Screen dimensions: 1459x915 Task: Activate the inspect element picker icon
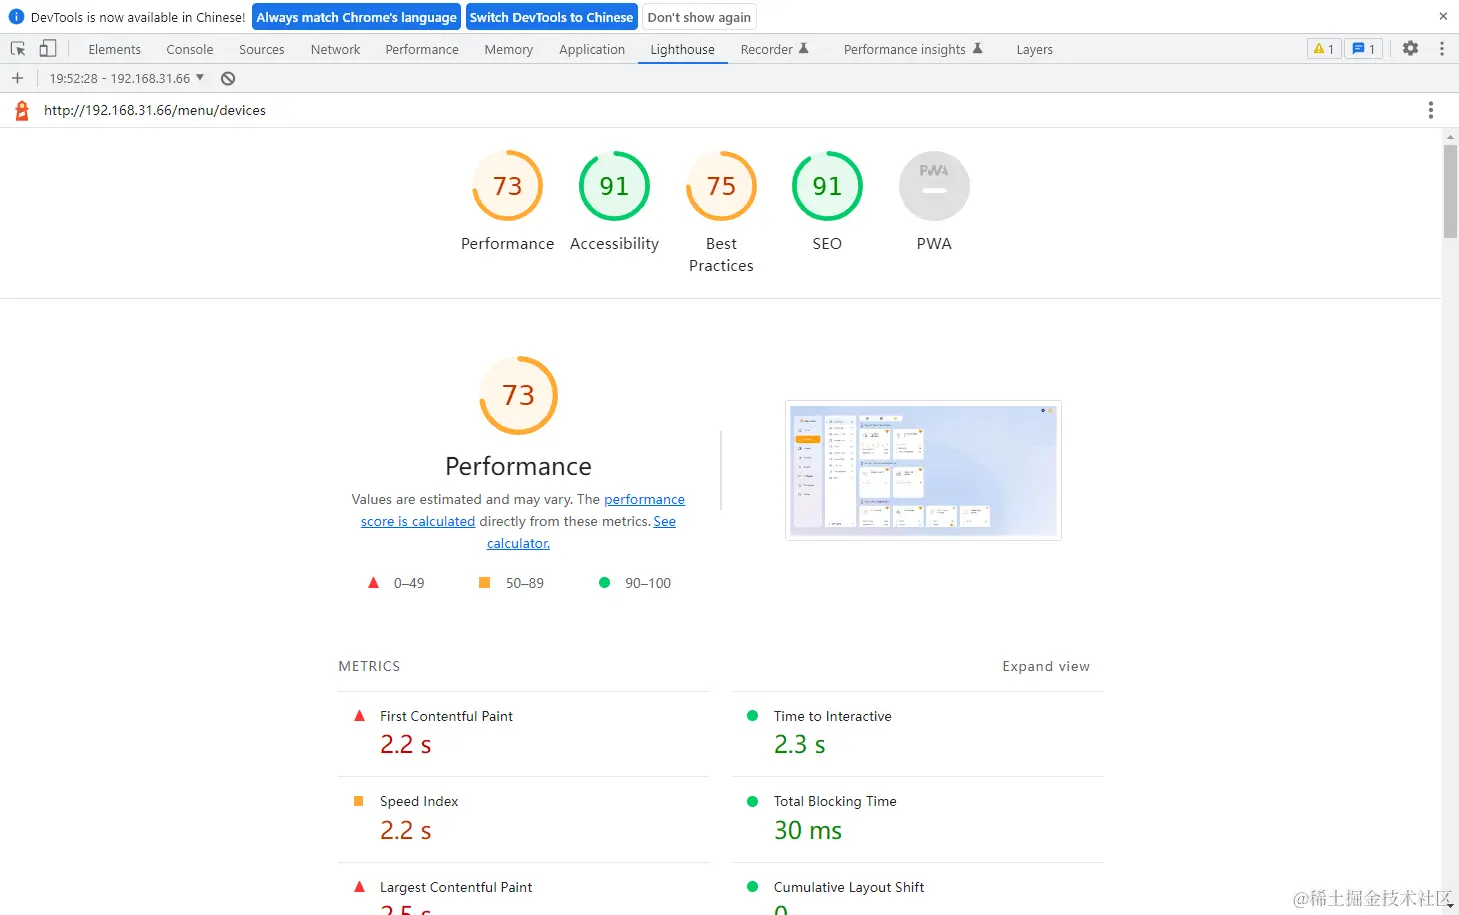coord(18,48)
